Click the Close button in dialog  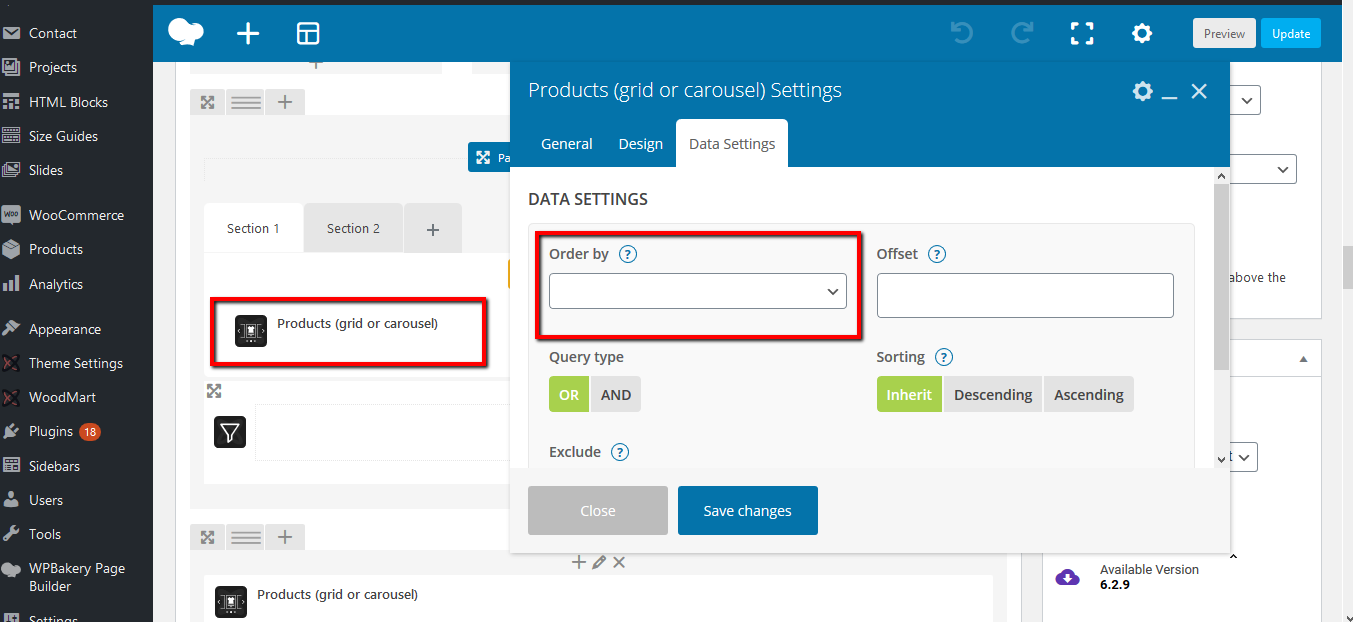[x=598, y=510]
